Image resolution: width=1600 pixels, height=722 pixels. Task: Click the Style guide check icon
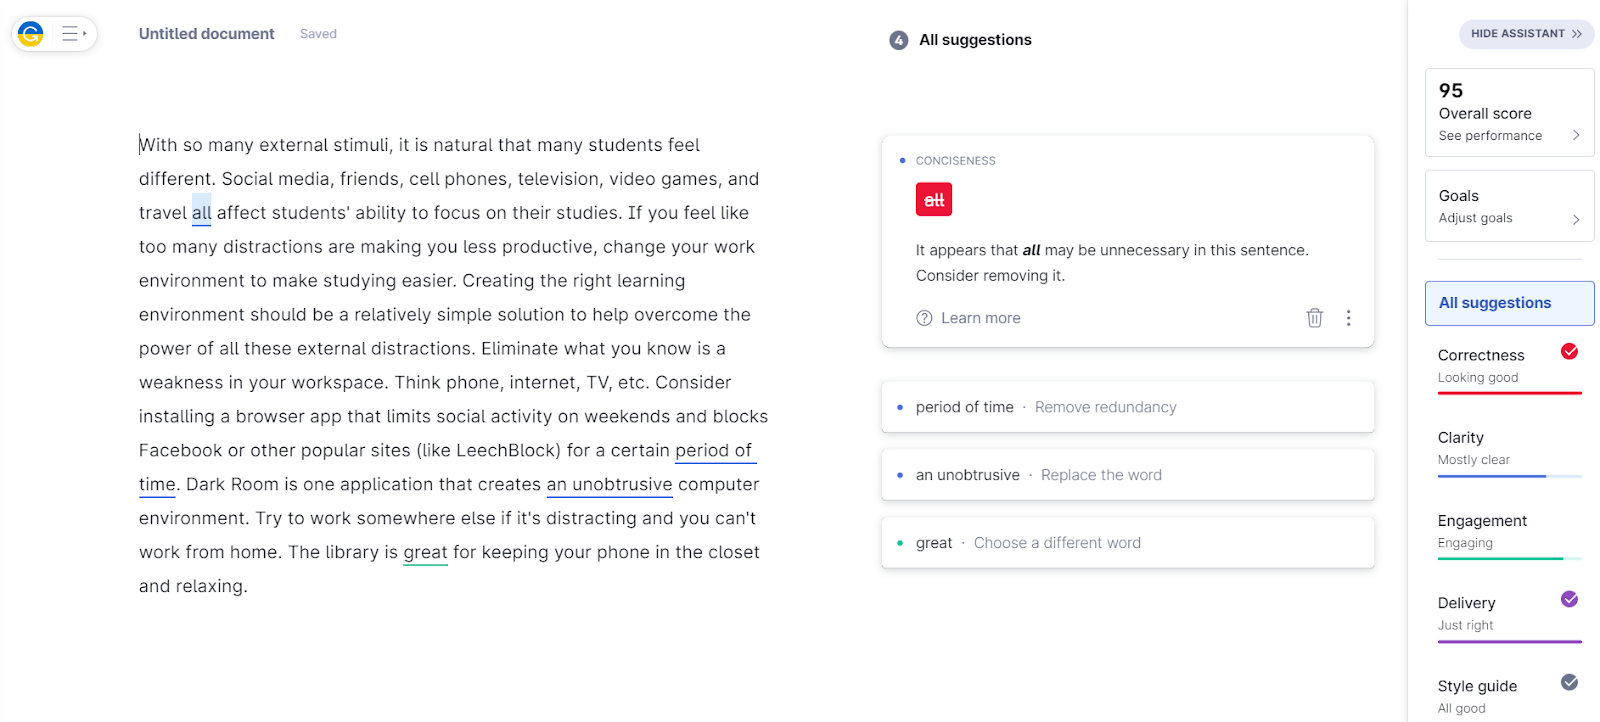click(1569, 682)
